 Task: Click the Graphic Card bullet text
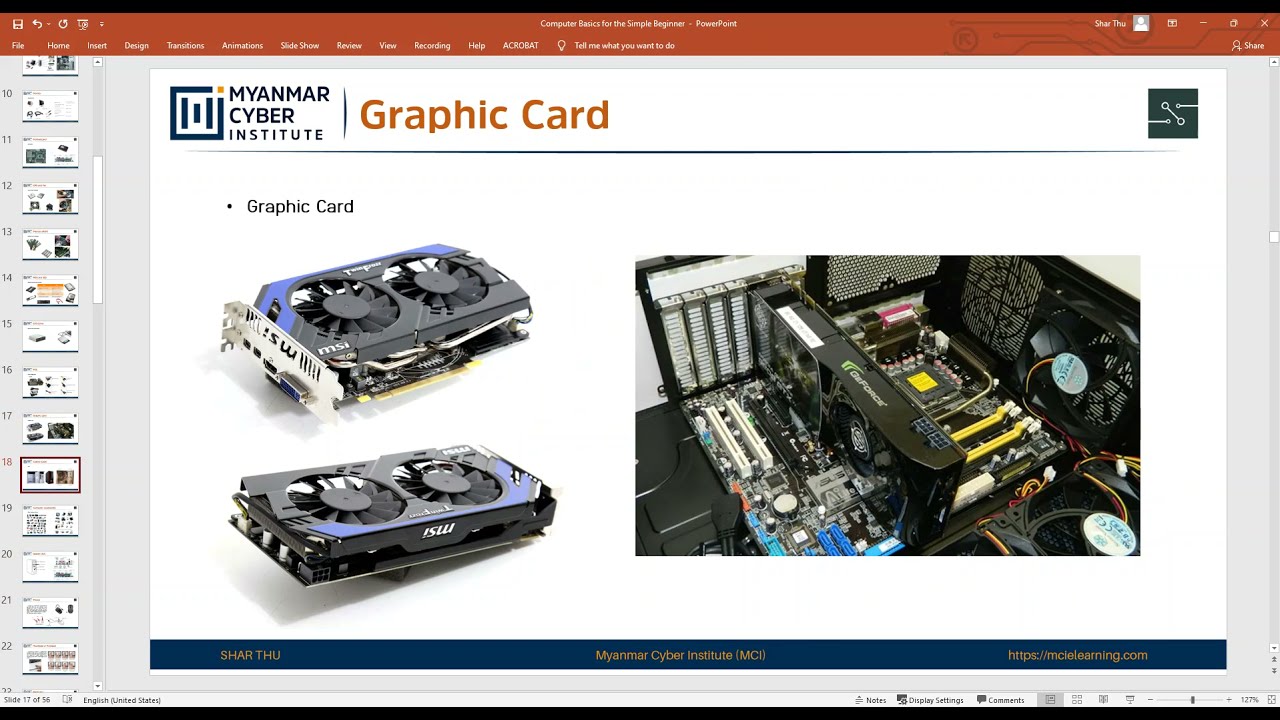[x=300, y=206]
